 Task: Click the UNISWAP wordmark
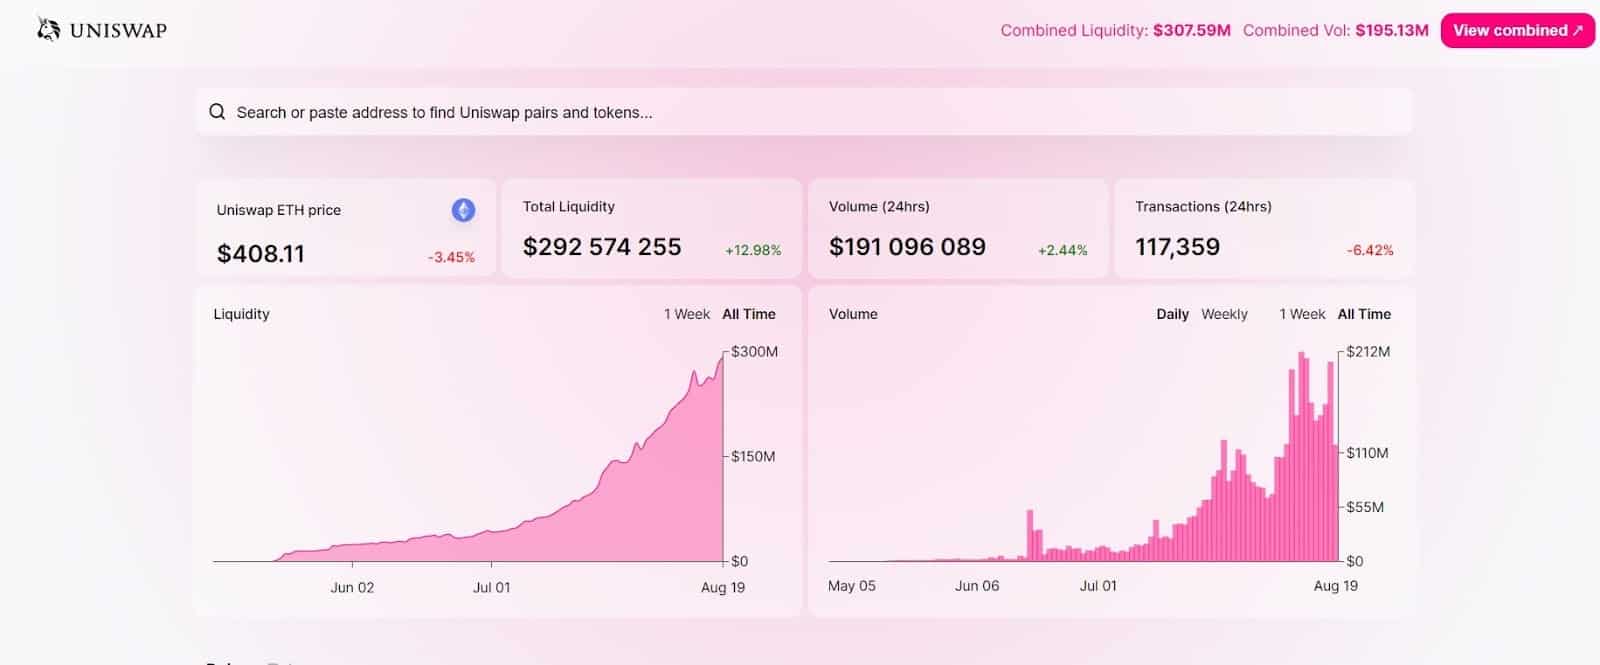click(118, 31)
